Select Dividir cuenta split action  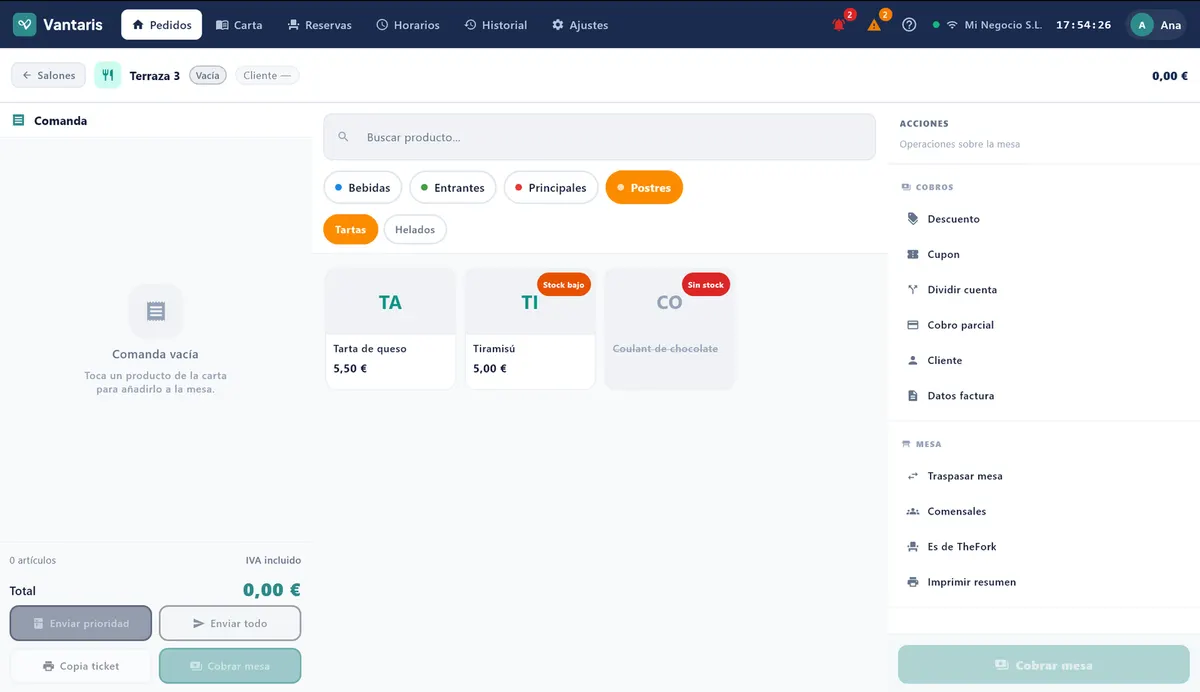coord(1044,290)
